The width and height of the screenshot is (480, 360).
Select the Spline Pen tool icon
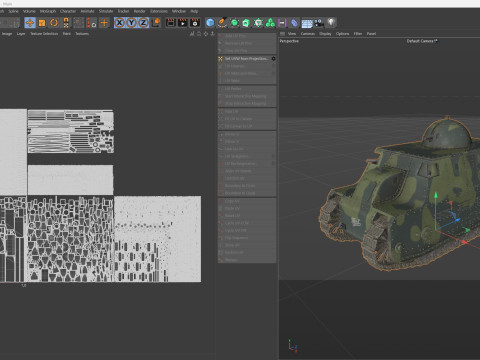(x=222, y=23)
